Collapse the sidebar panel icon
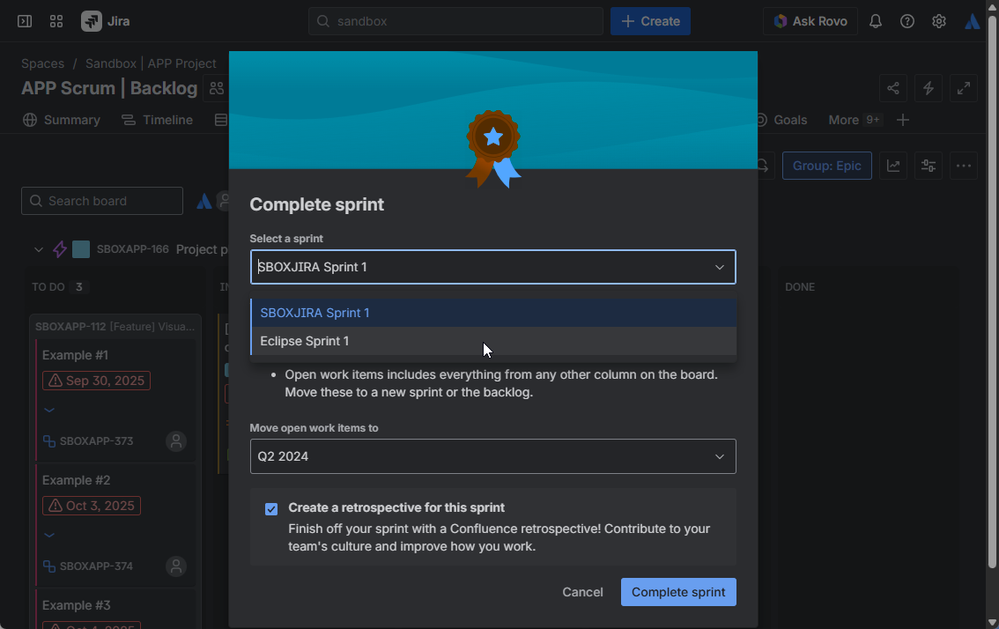Screen dimensions: 999x629 coord(25,21)
